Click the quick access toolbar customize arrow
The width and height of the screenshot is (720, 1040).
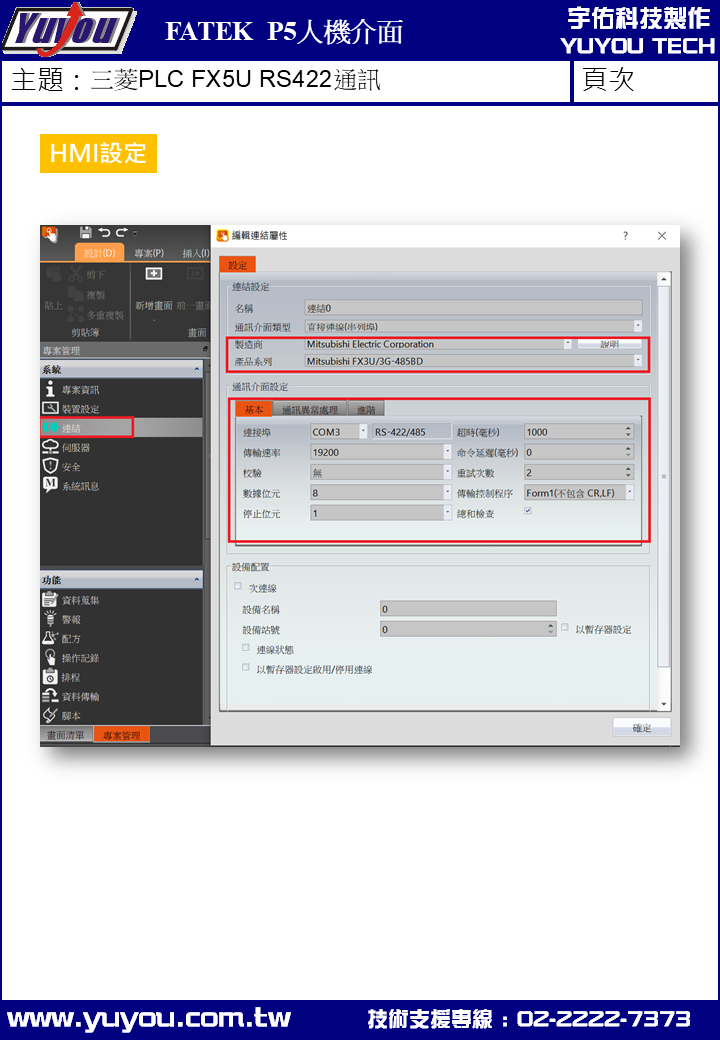(135, 233)
